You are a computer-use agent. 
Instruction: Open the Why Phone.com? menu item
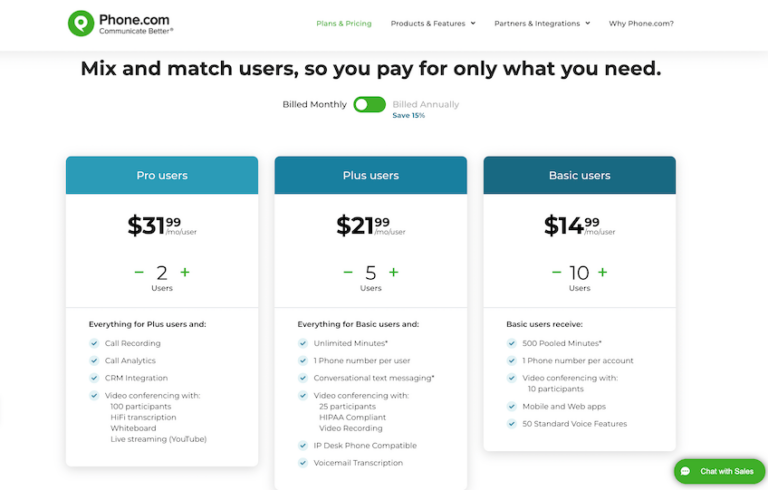641,23
